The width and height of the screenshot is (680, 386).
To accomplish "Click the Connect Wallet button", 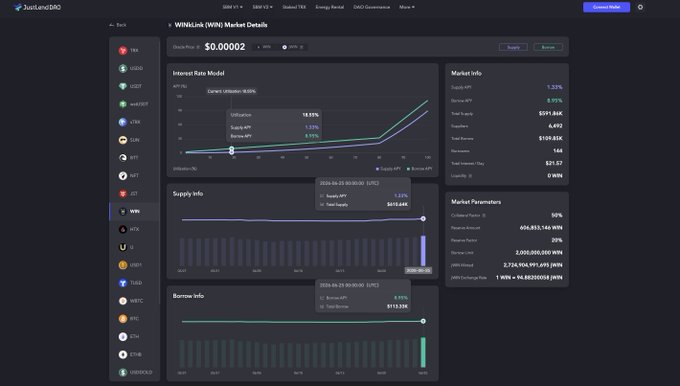I will [606, 7].
